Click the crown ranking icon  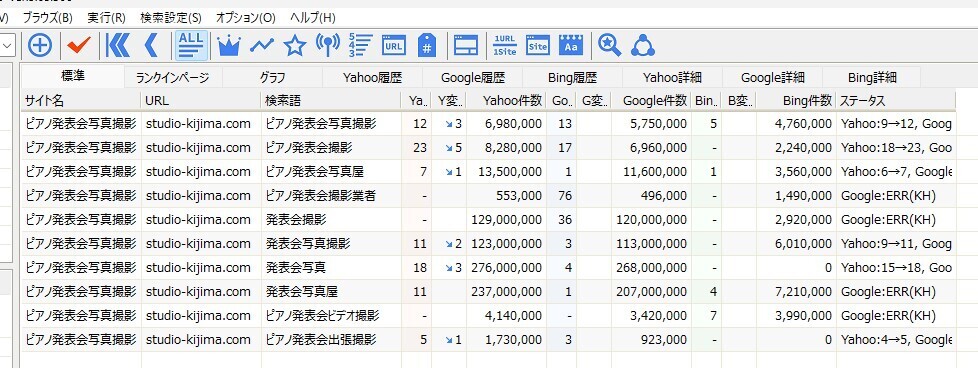(x=229, y=46)
